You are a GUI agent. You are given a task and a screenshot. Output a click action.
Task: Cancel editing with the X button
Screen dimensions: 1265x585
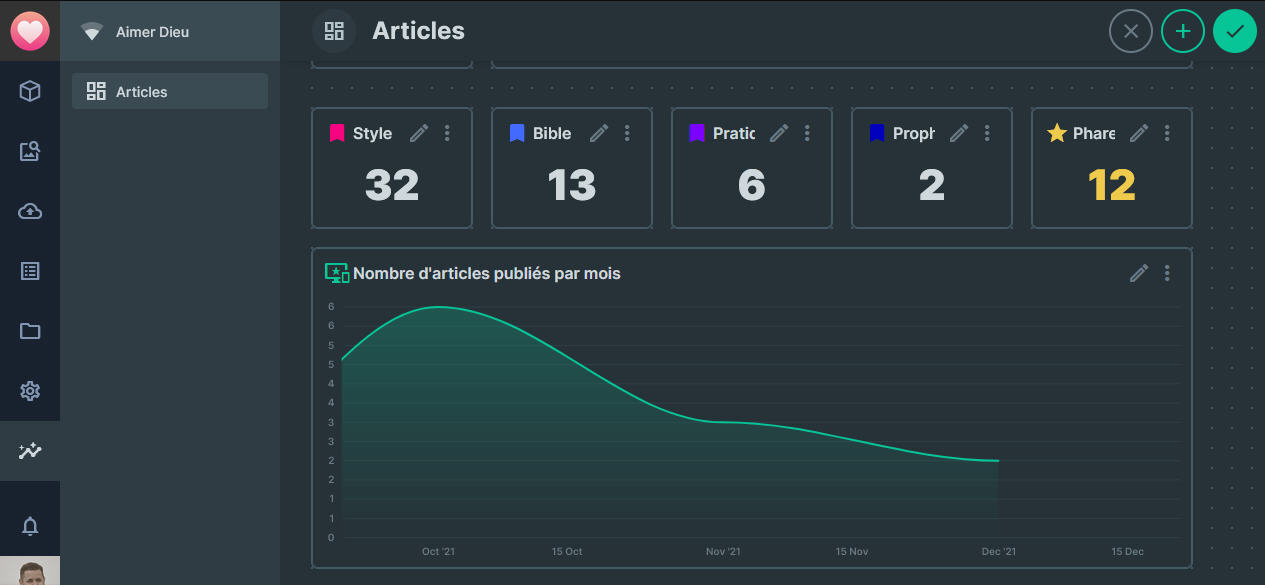[x=1131, y=31]
